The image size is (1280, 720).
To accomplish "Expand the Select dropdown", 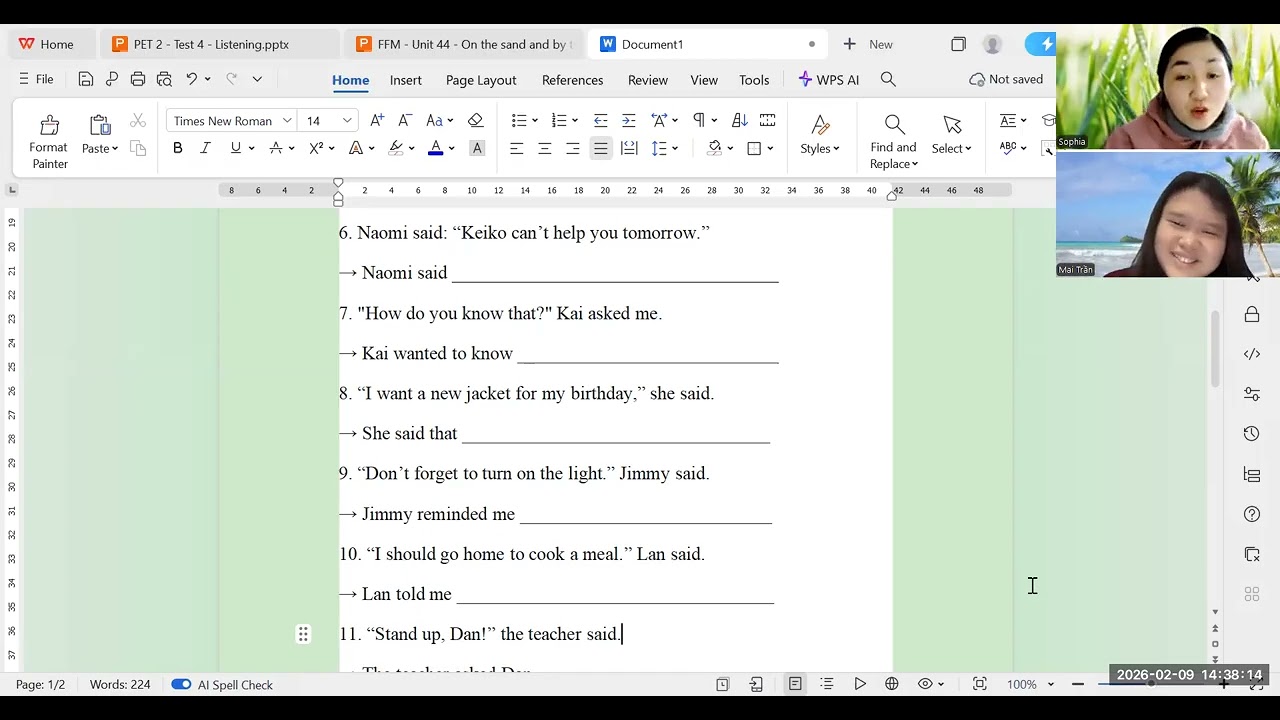I will (952, 148).
